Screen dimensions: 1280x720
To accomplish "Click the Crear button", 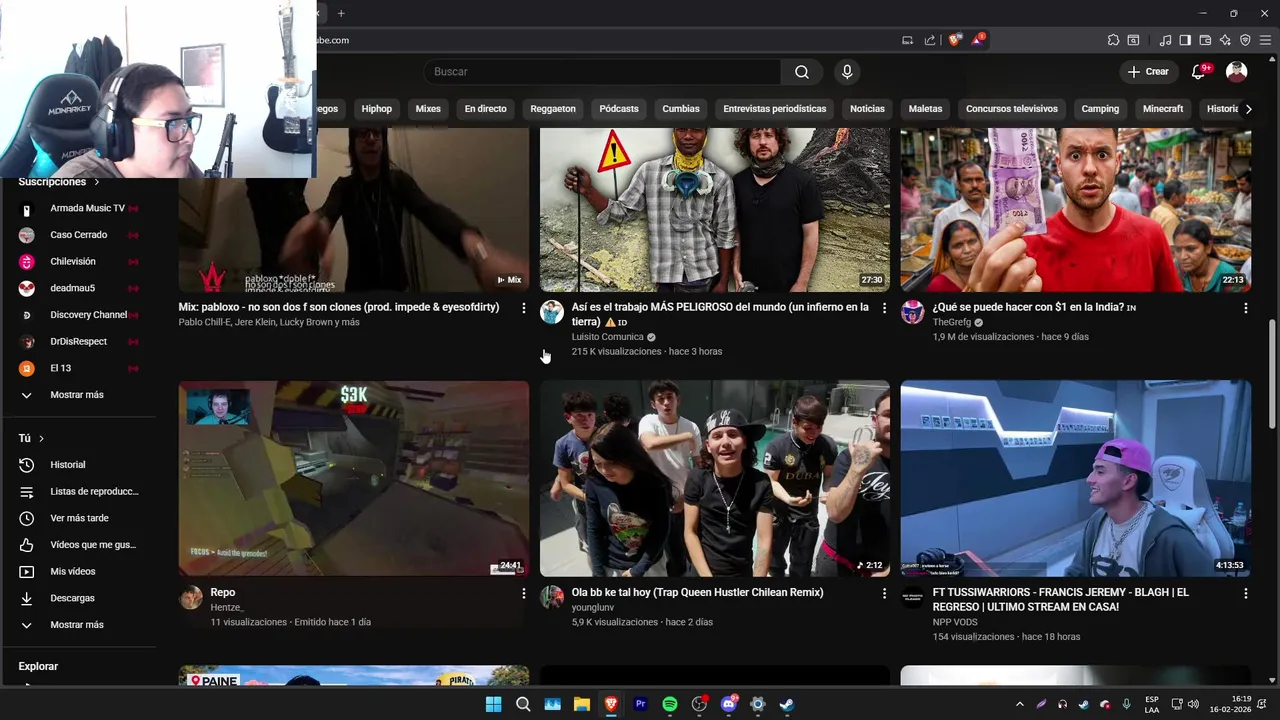I will 1148,72.
